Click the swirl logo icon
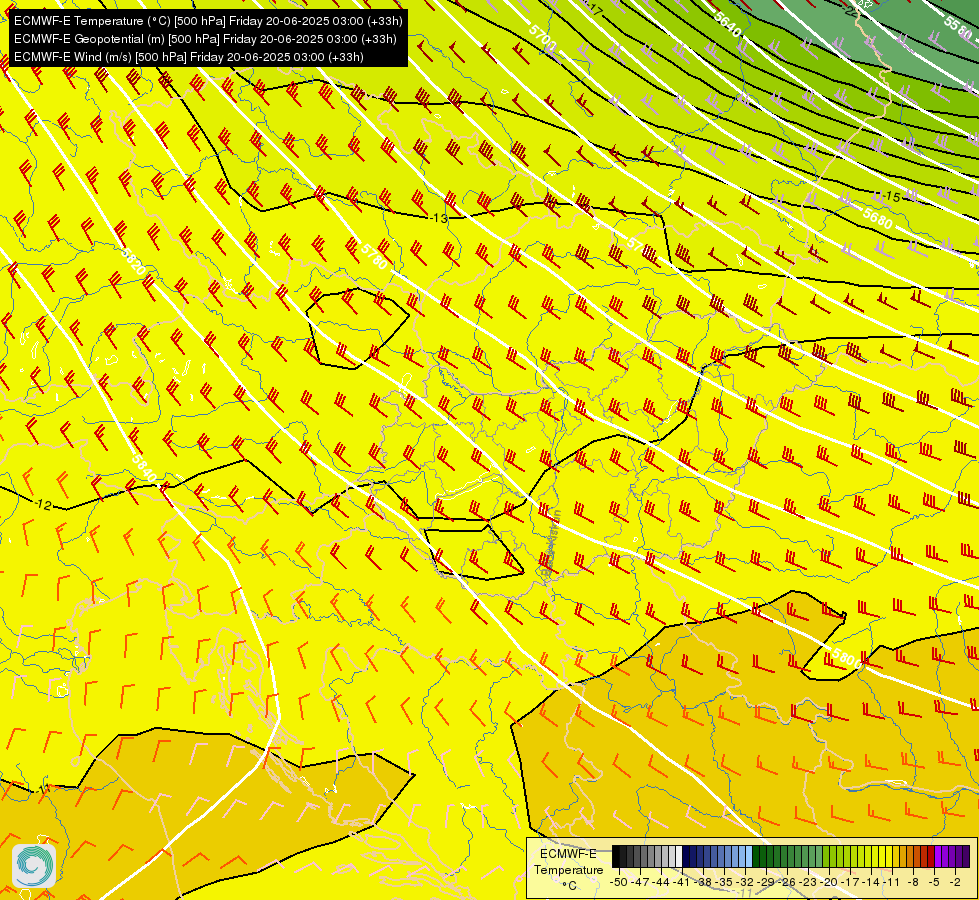Viewport: 979px width, 900px height. (34, 866)
